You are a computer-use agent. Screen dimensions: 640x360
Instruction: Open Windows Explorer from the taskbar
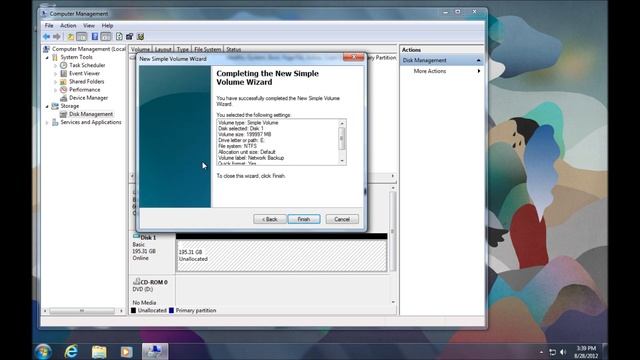[99, 351]
